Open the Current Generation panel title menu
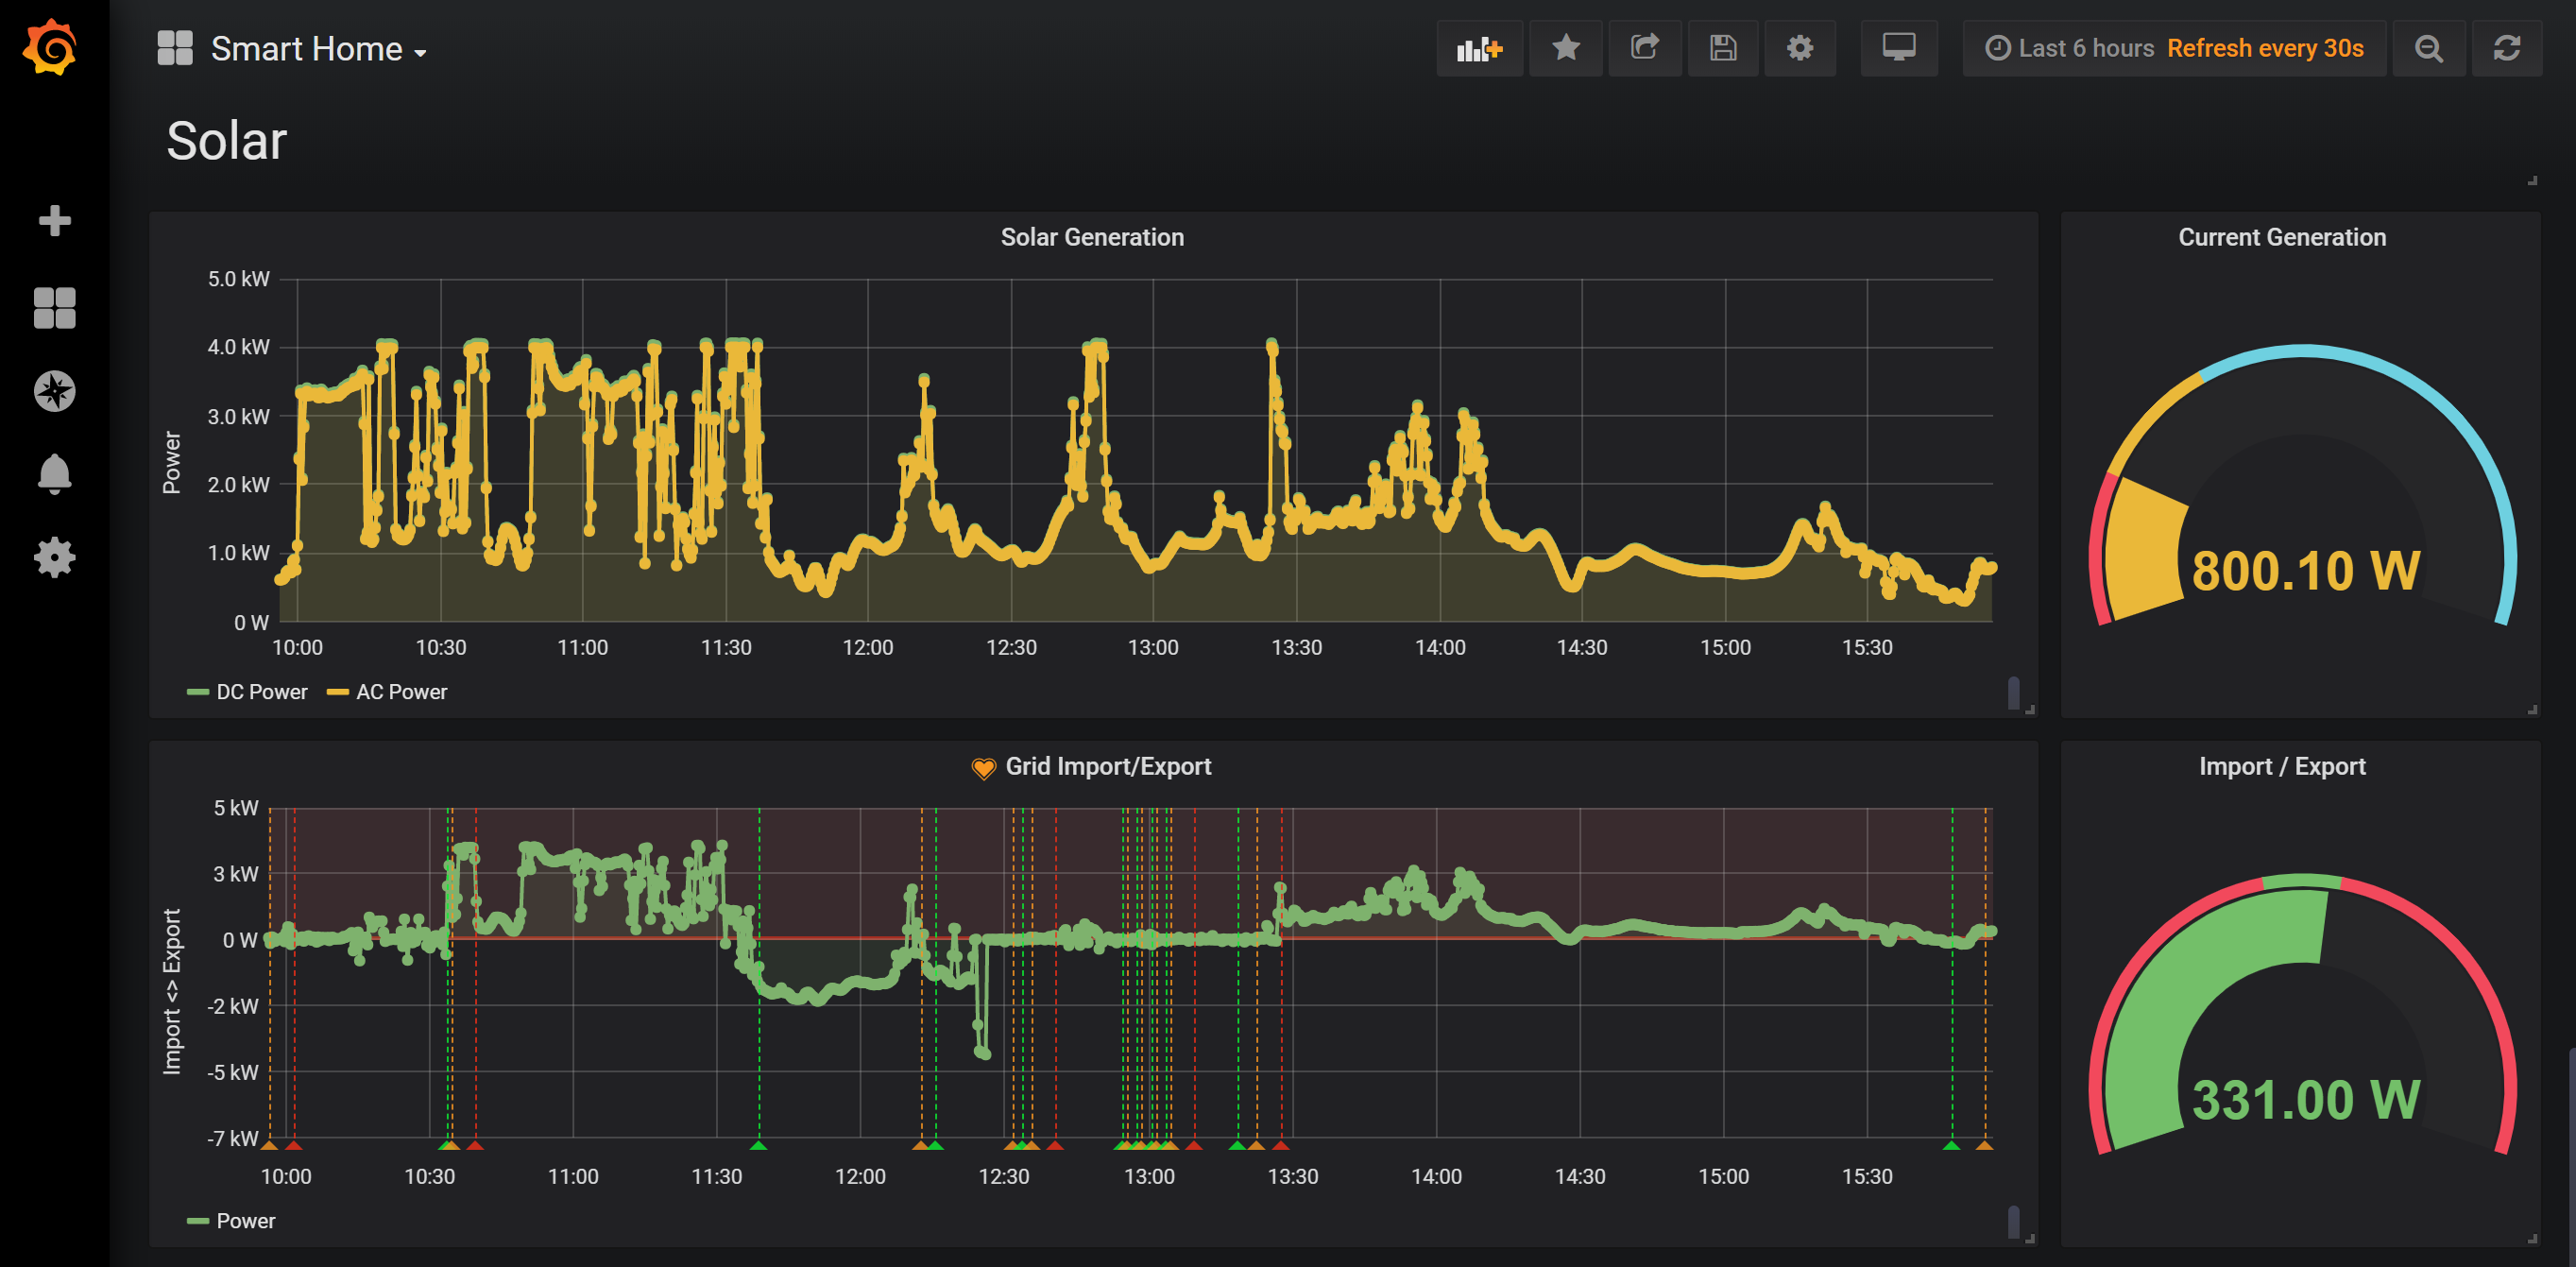 click(x=2282, y=237)
